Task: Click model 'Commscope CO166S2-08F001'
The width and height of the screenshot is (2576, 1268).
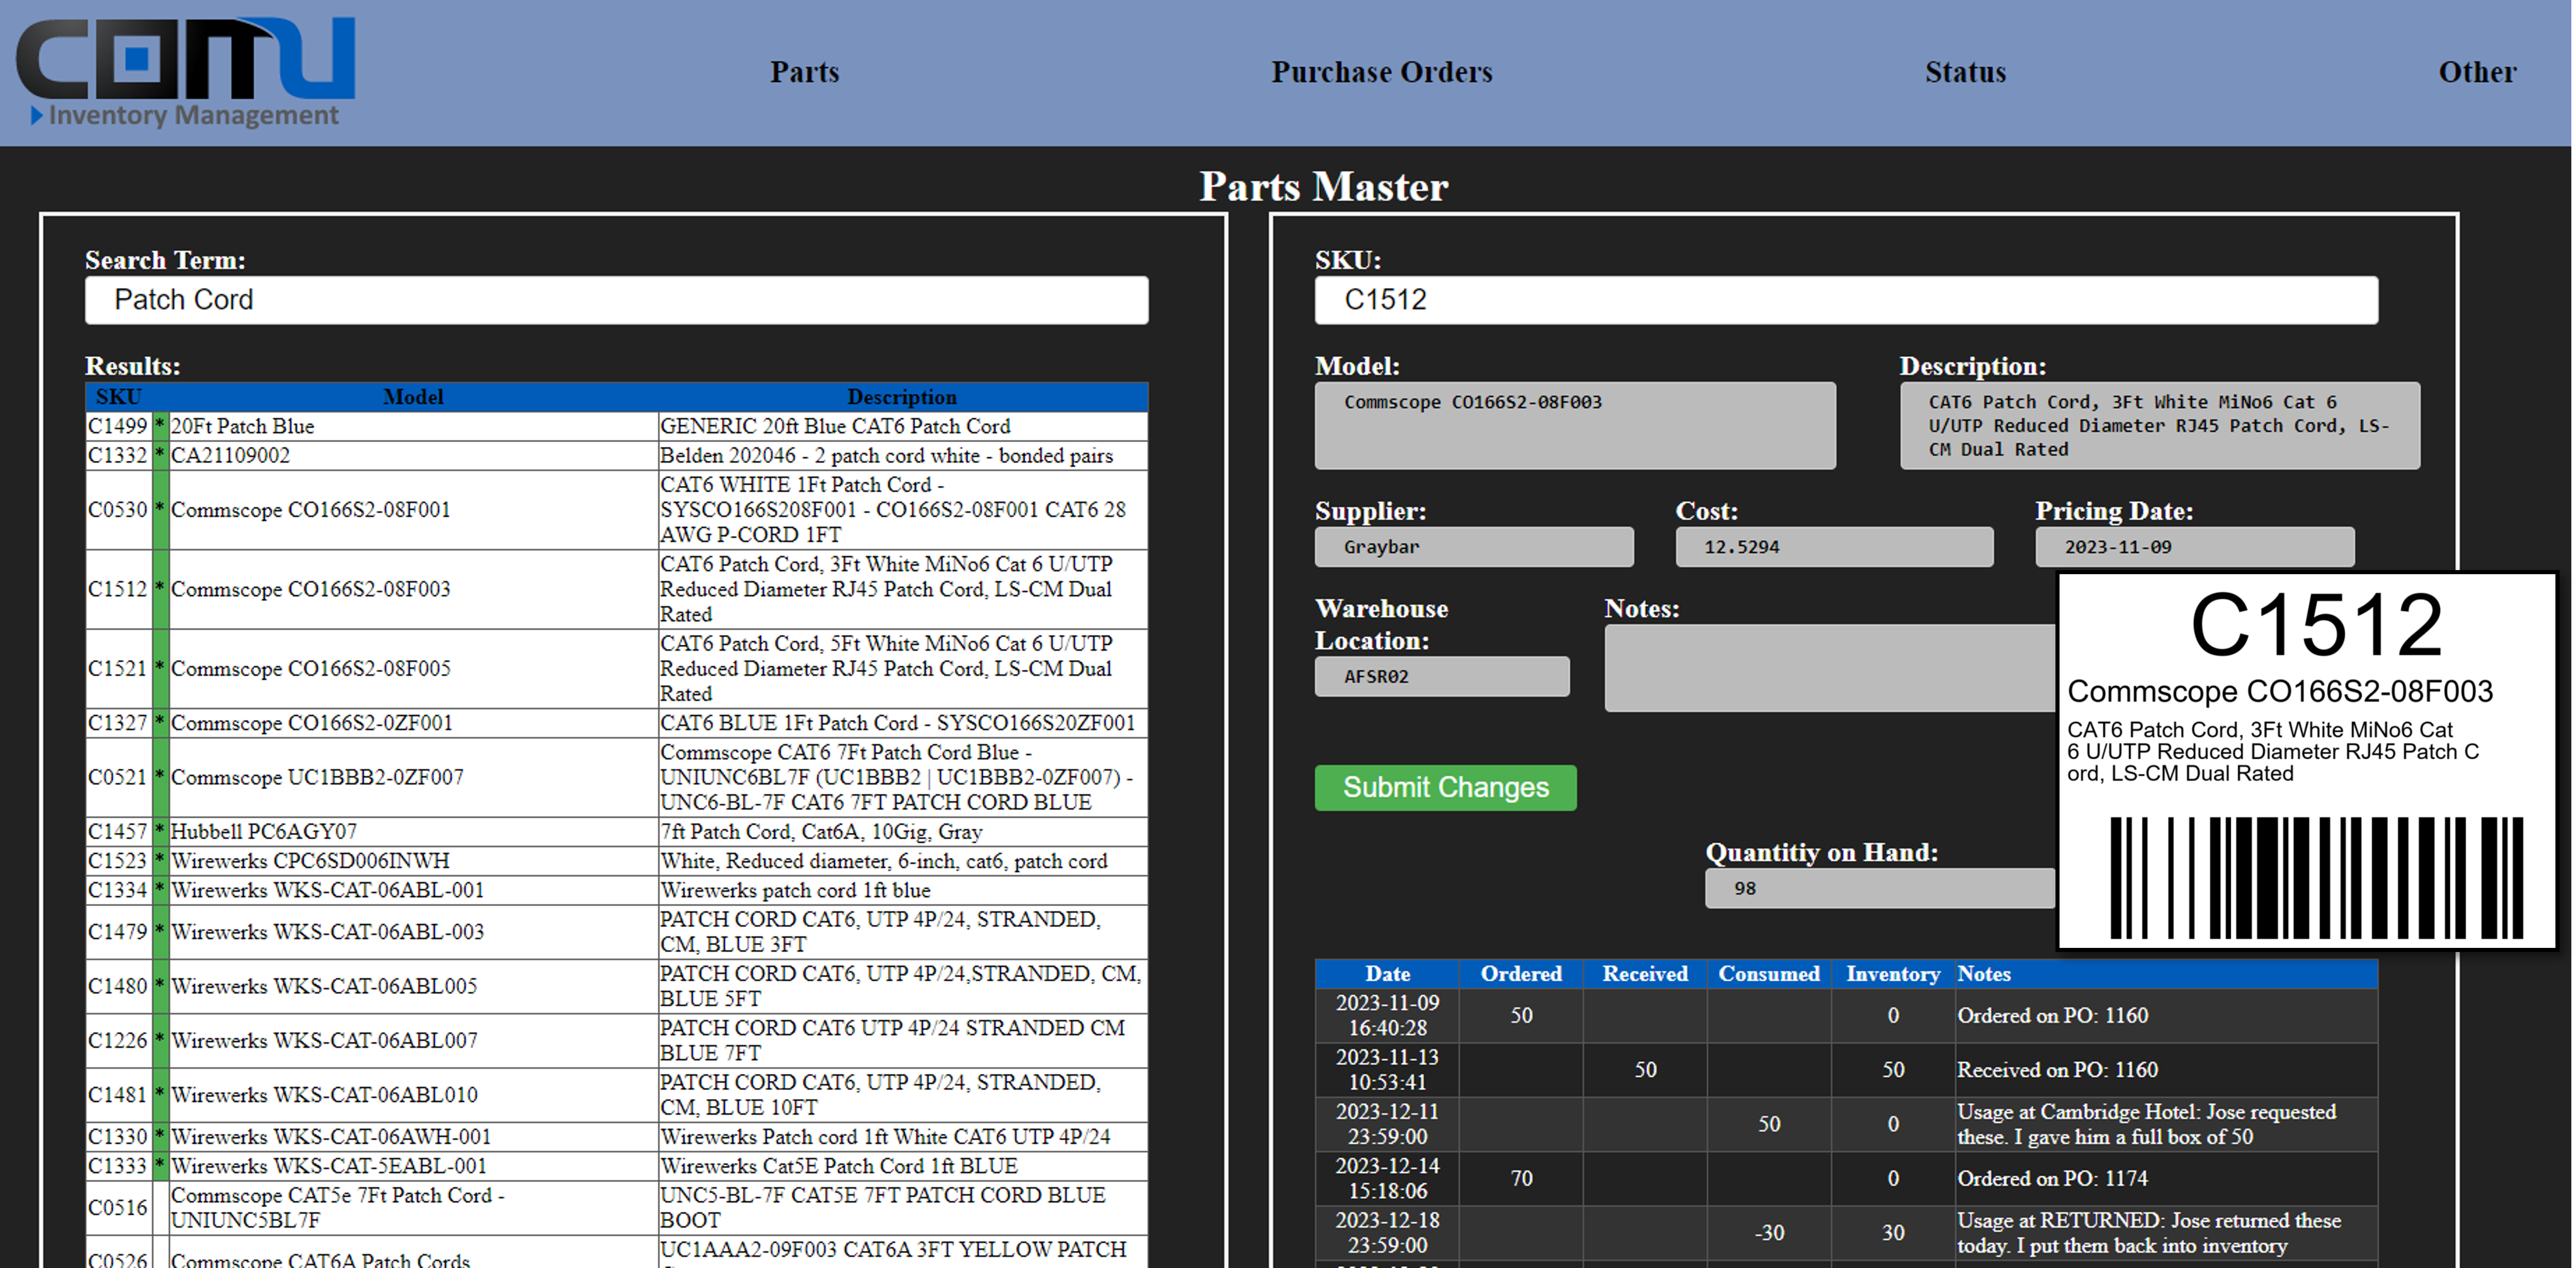Action: point(311,510)
